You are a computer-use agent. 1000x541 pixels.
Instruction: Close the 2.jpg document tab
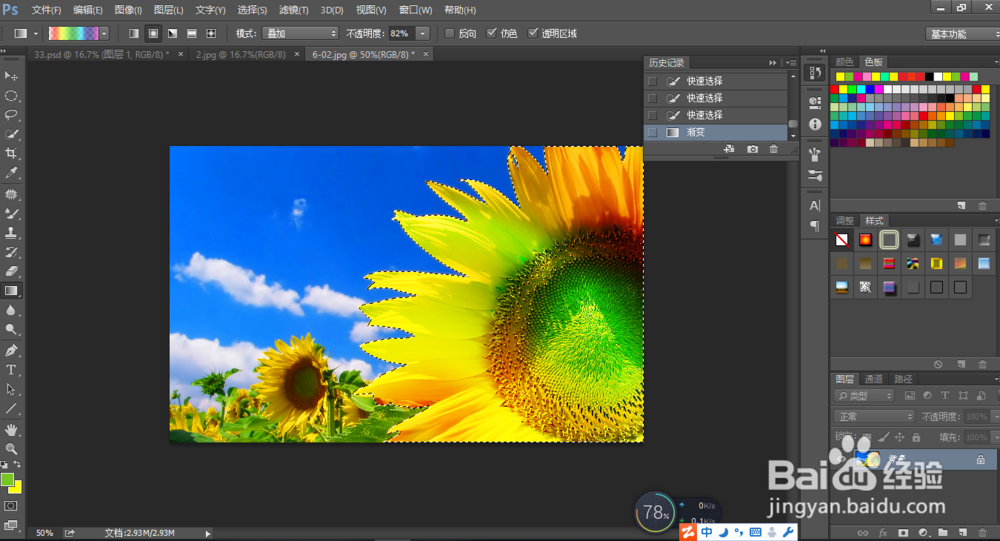297,55
